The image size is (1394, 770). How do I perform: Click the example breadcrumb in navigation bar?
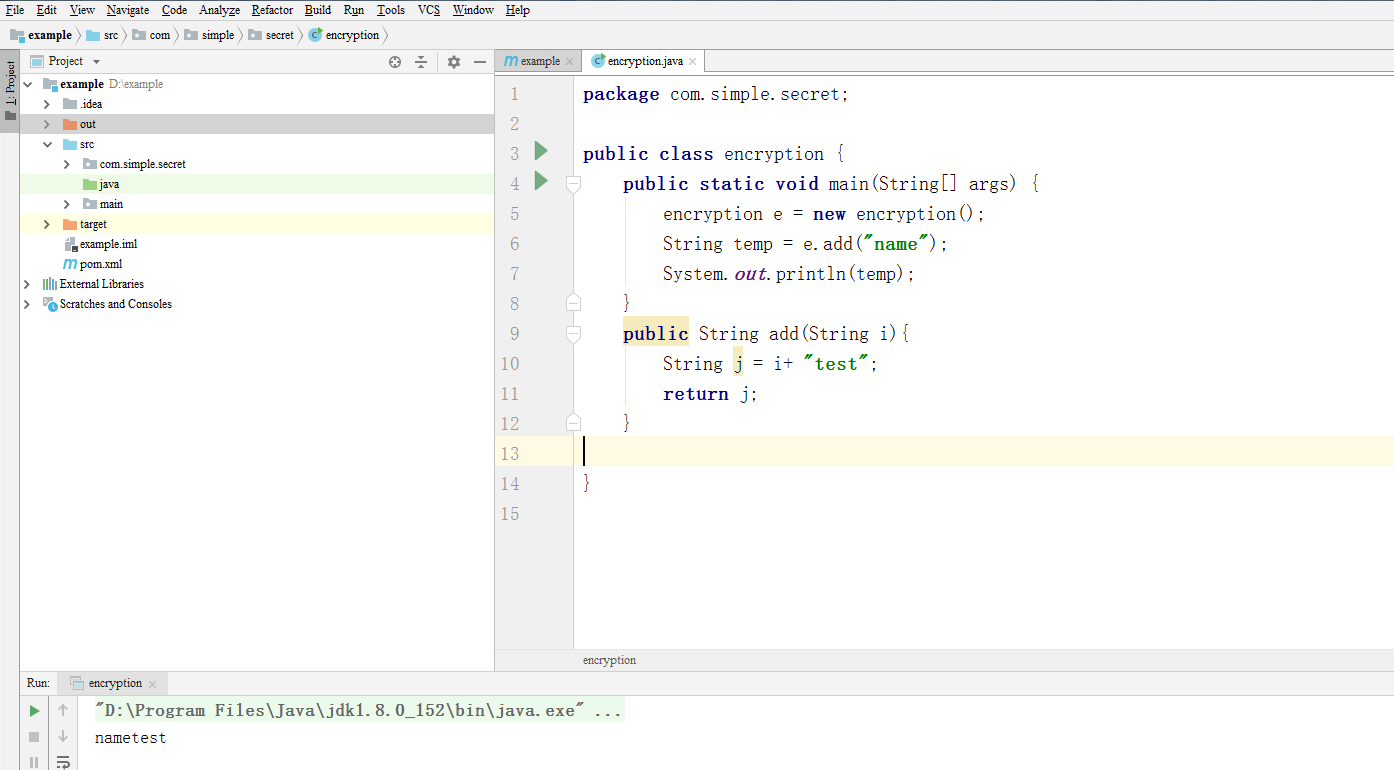pyautogui.click(x=41, y=35)
